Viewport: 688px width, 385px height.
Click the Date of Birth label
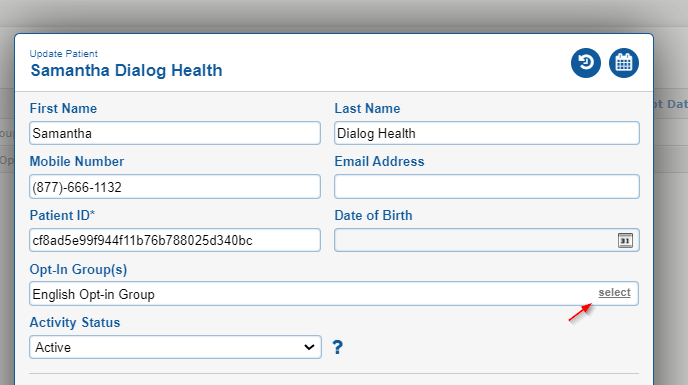click(373, 215)
